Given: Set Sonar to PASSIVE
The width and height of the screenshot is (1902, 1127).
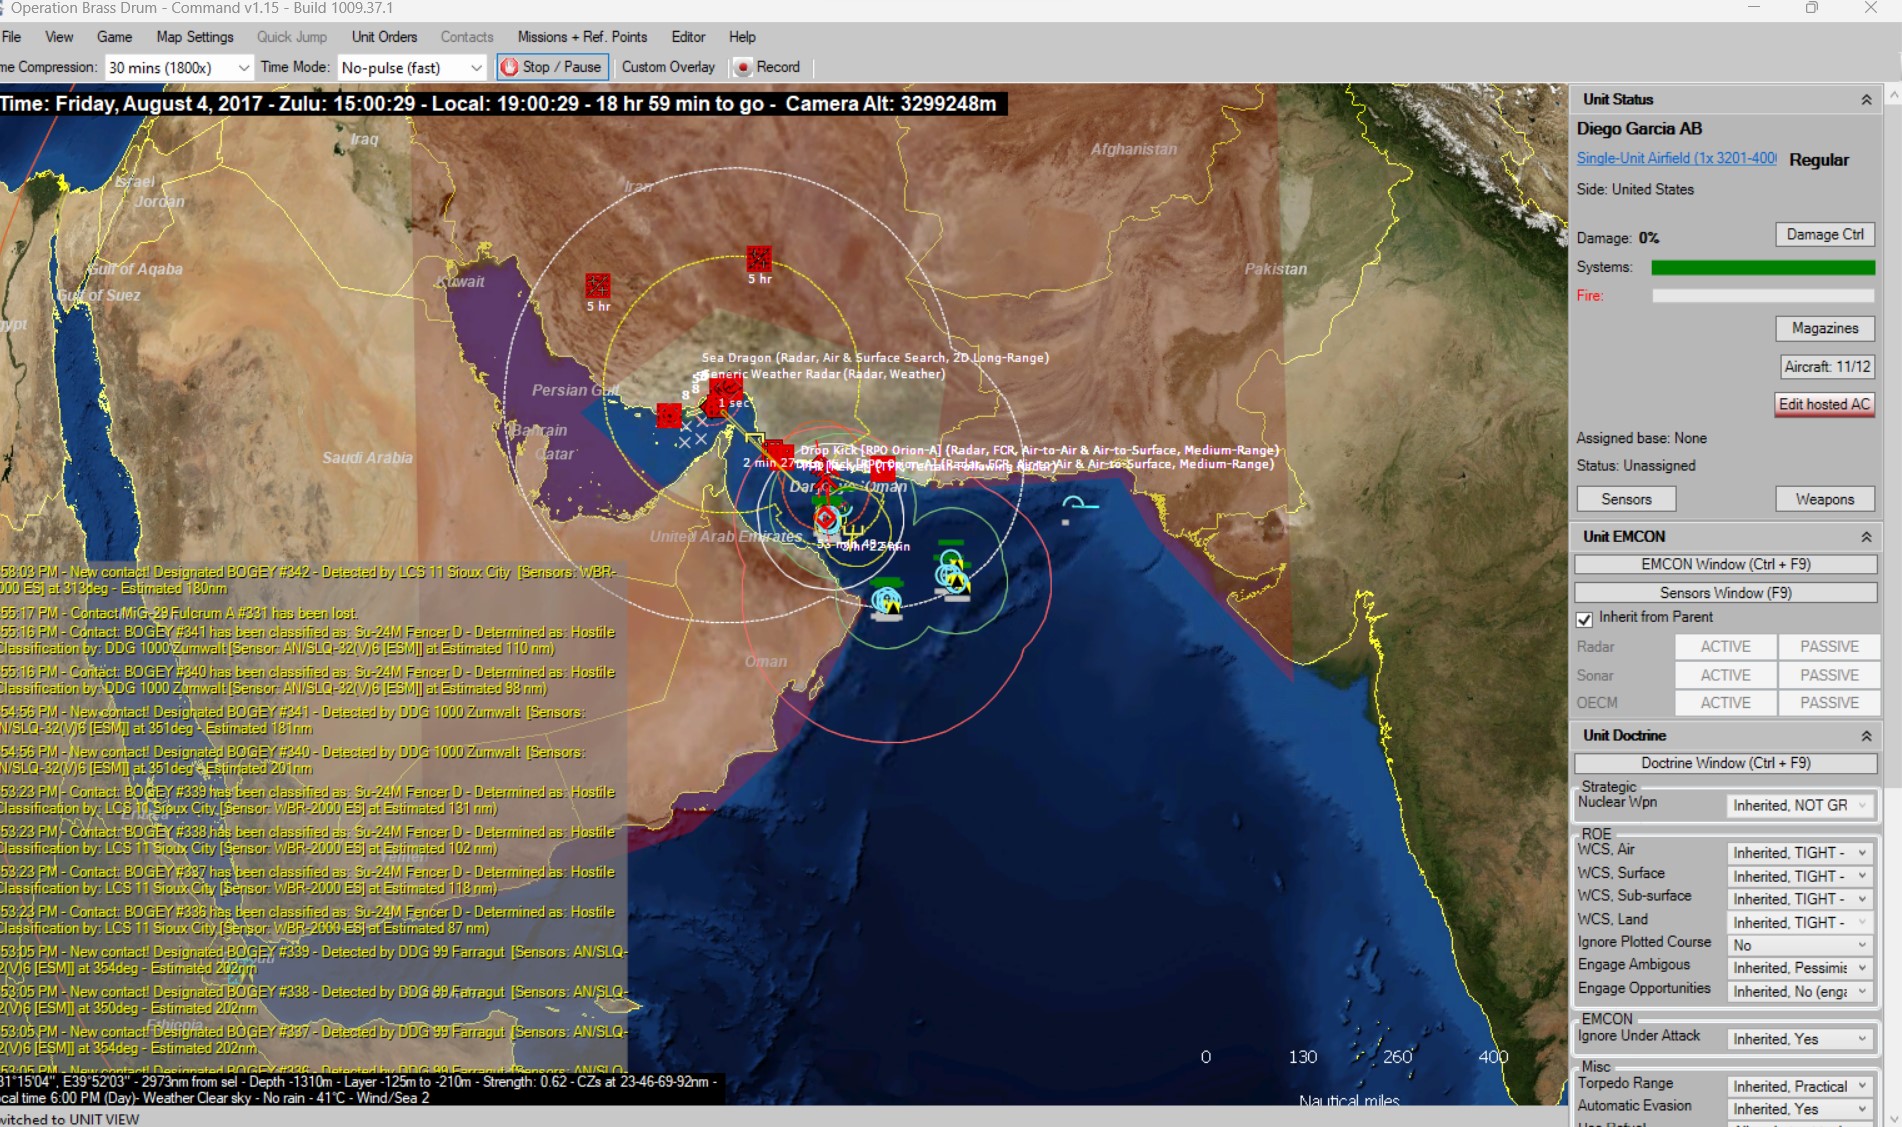Looking at the screenshot, I should tap(1829, 675).
